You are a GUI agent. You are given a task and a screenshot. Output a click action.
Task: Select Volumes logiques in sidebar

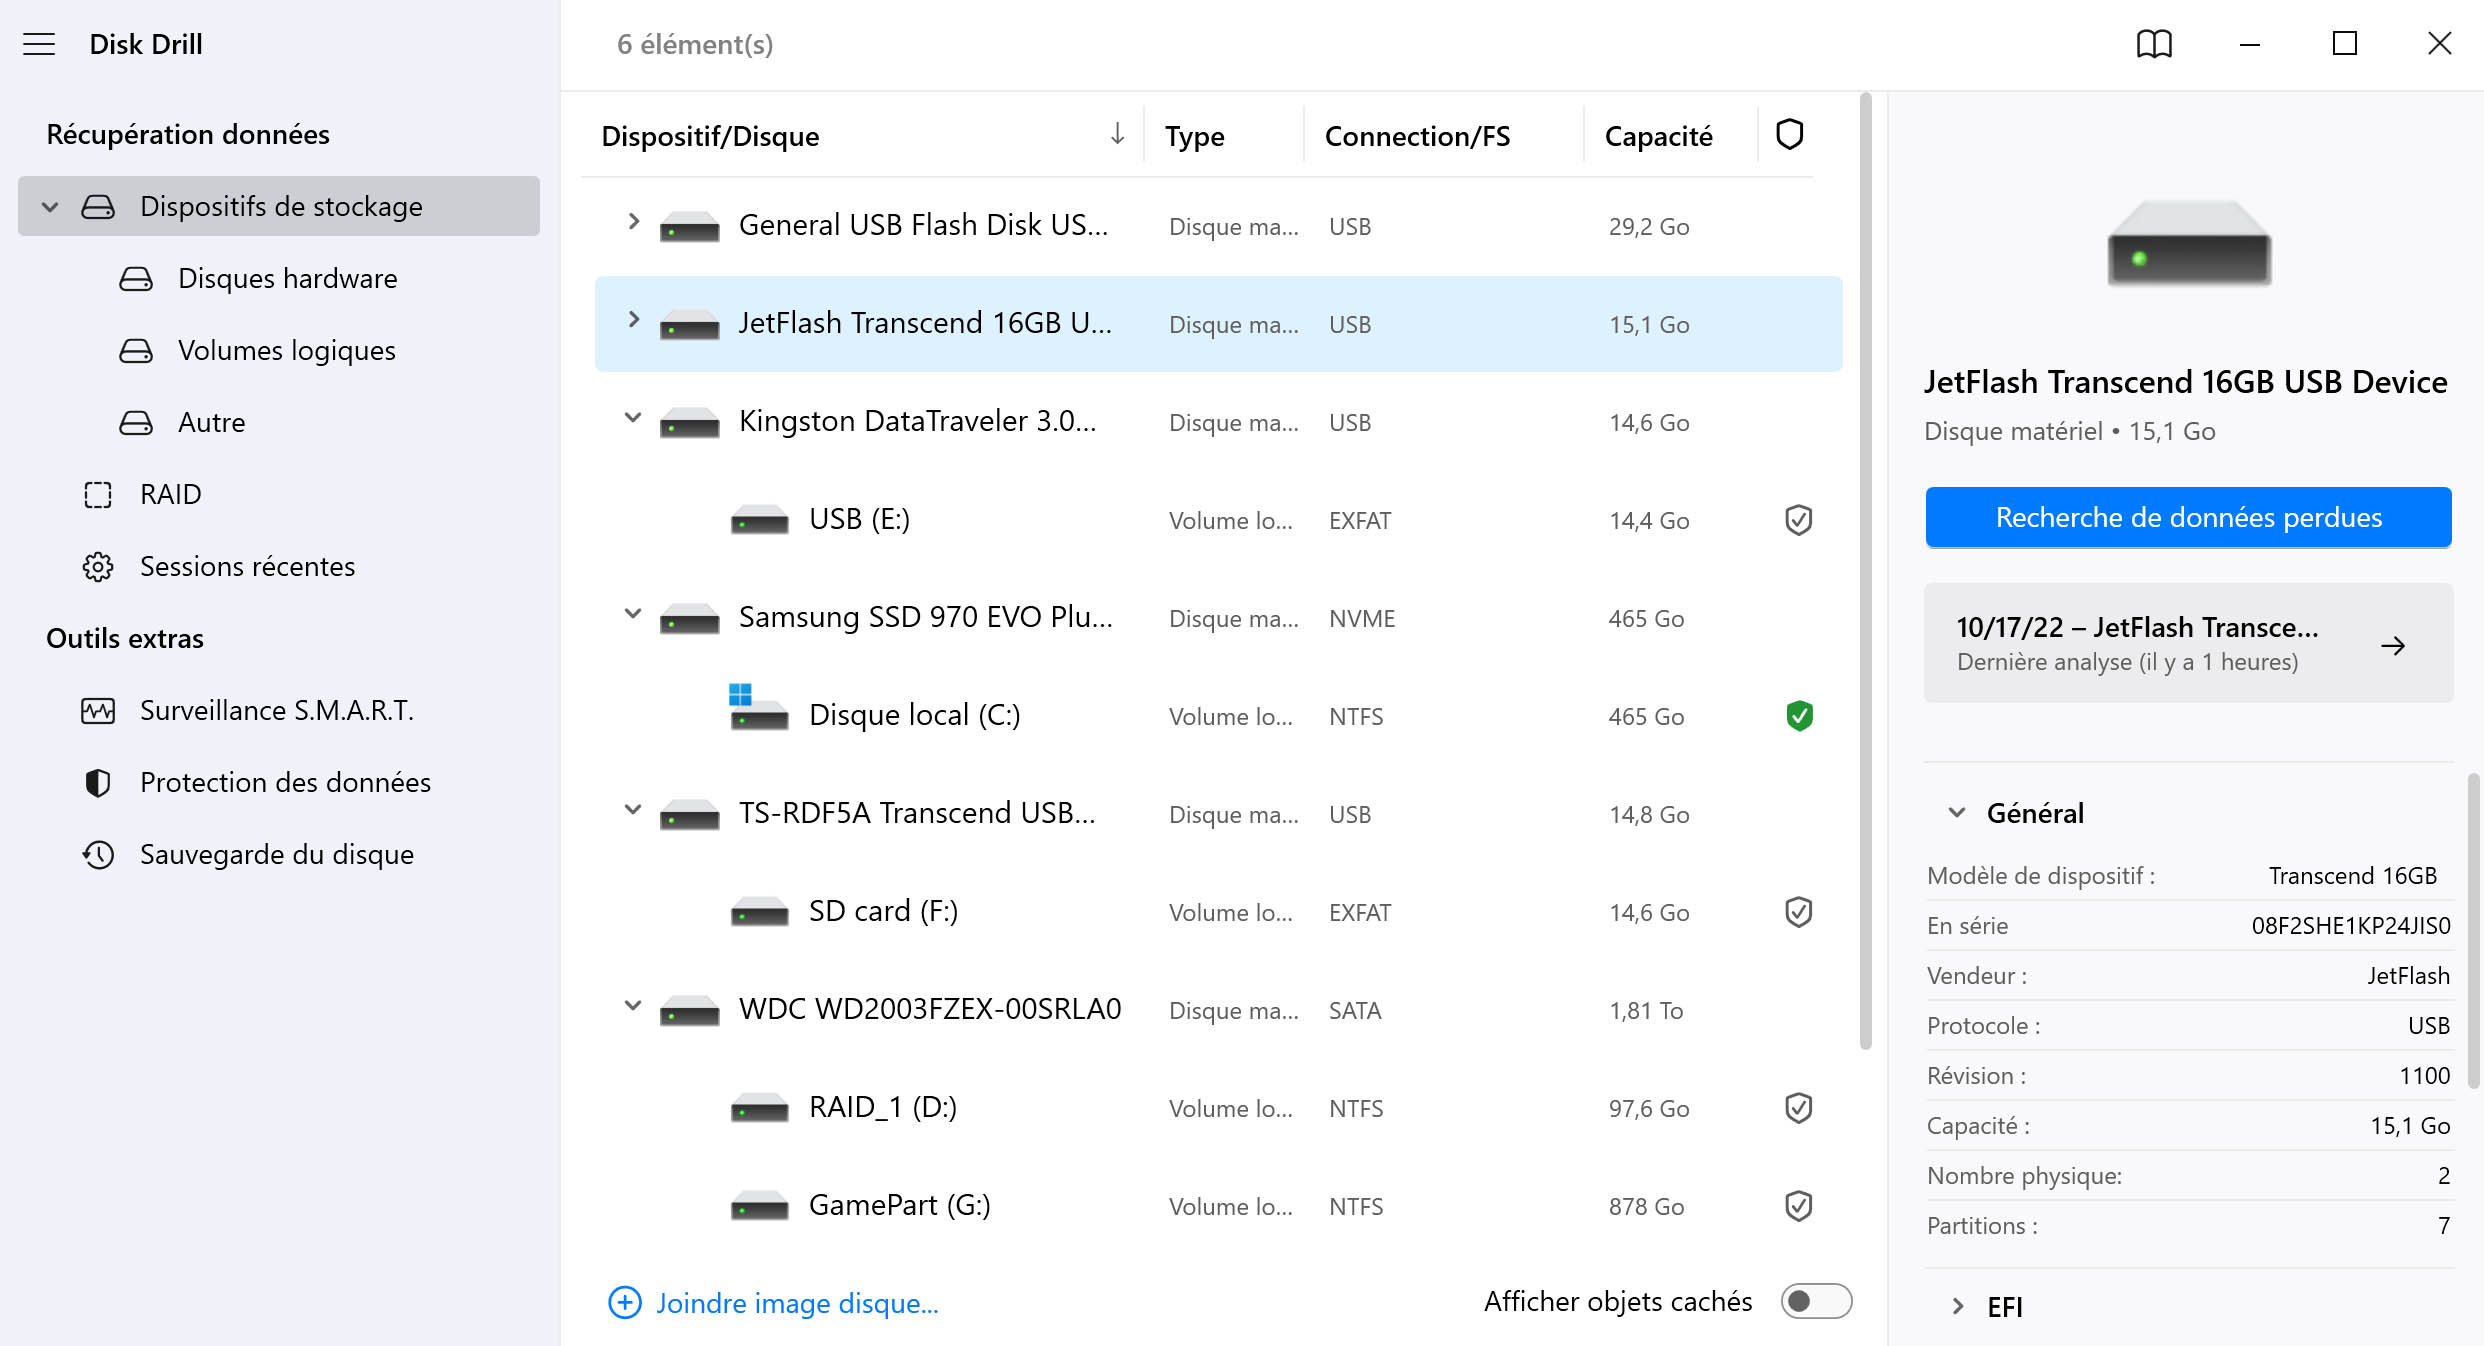pos(279,351)
